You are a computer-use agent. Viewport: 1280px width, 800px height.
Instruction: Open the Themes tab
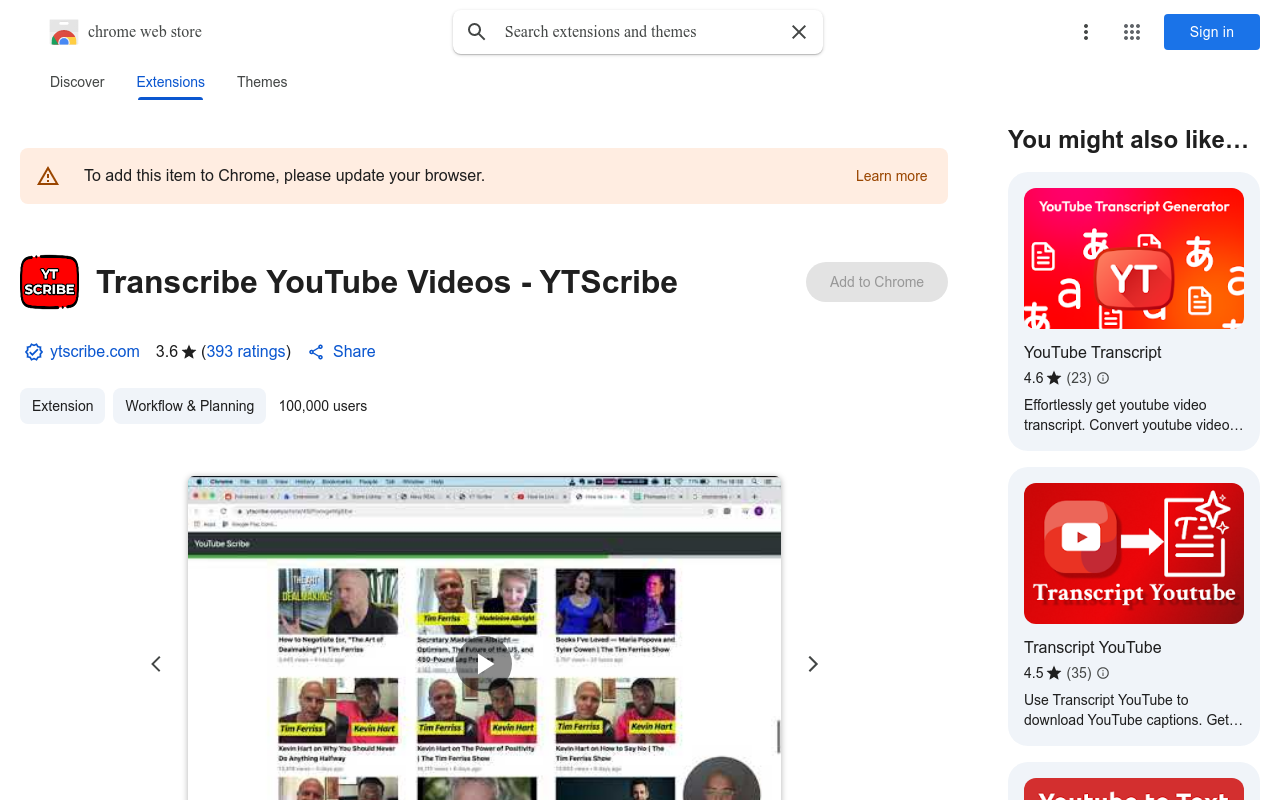(262, 82)
